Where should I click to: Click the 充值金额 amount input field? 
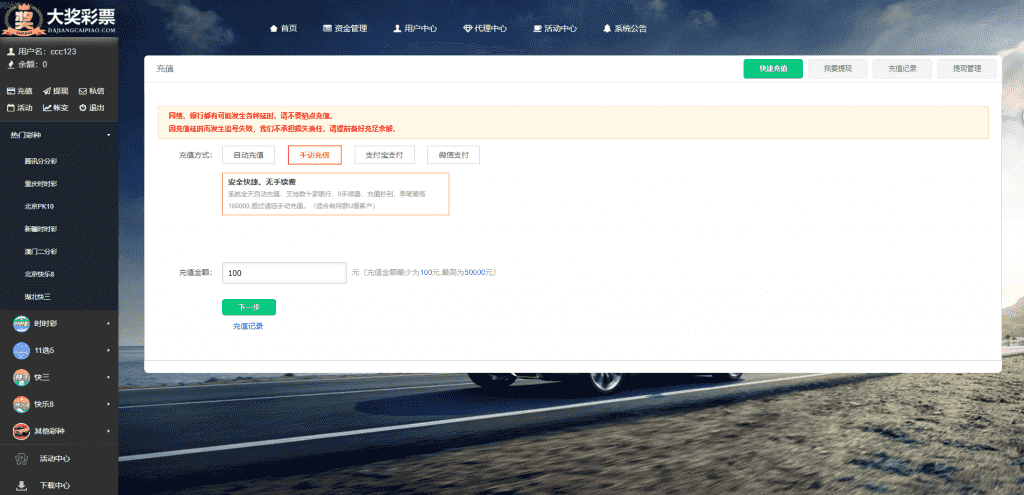[283, 273]
